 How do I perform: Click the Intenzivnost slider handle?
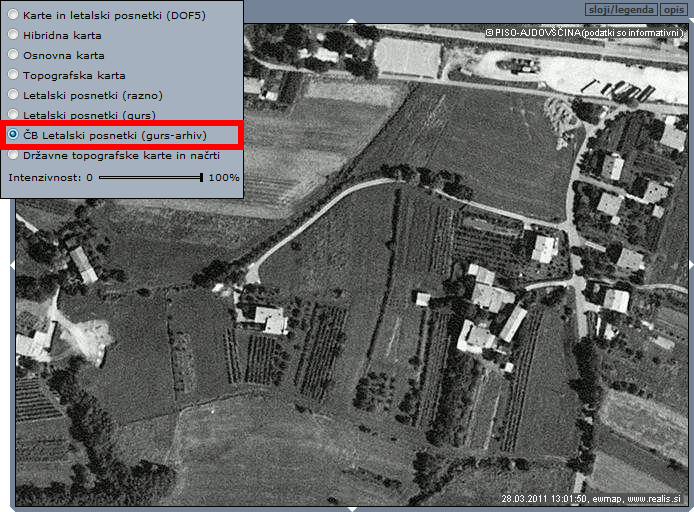201,177
